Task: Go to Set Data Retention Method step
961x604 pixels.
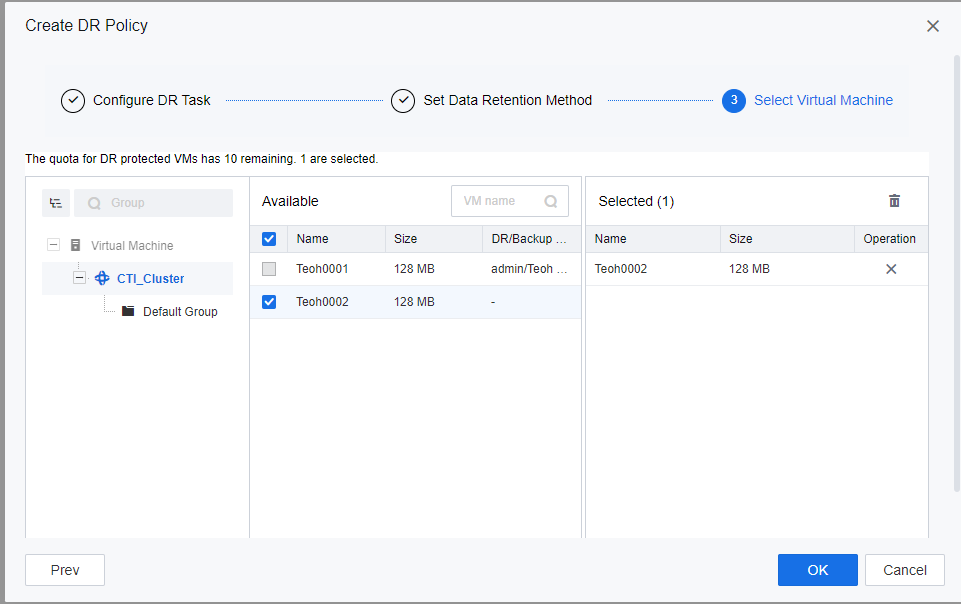Action: tap(507, 101)
